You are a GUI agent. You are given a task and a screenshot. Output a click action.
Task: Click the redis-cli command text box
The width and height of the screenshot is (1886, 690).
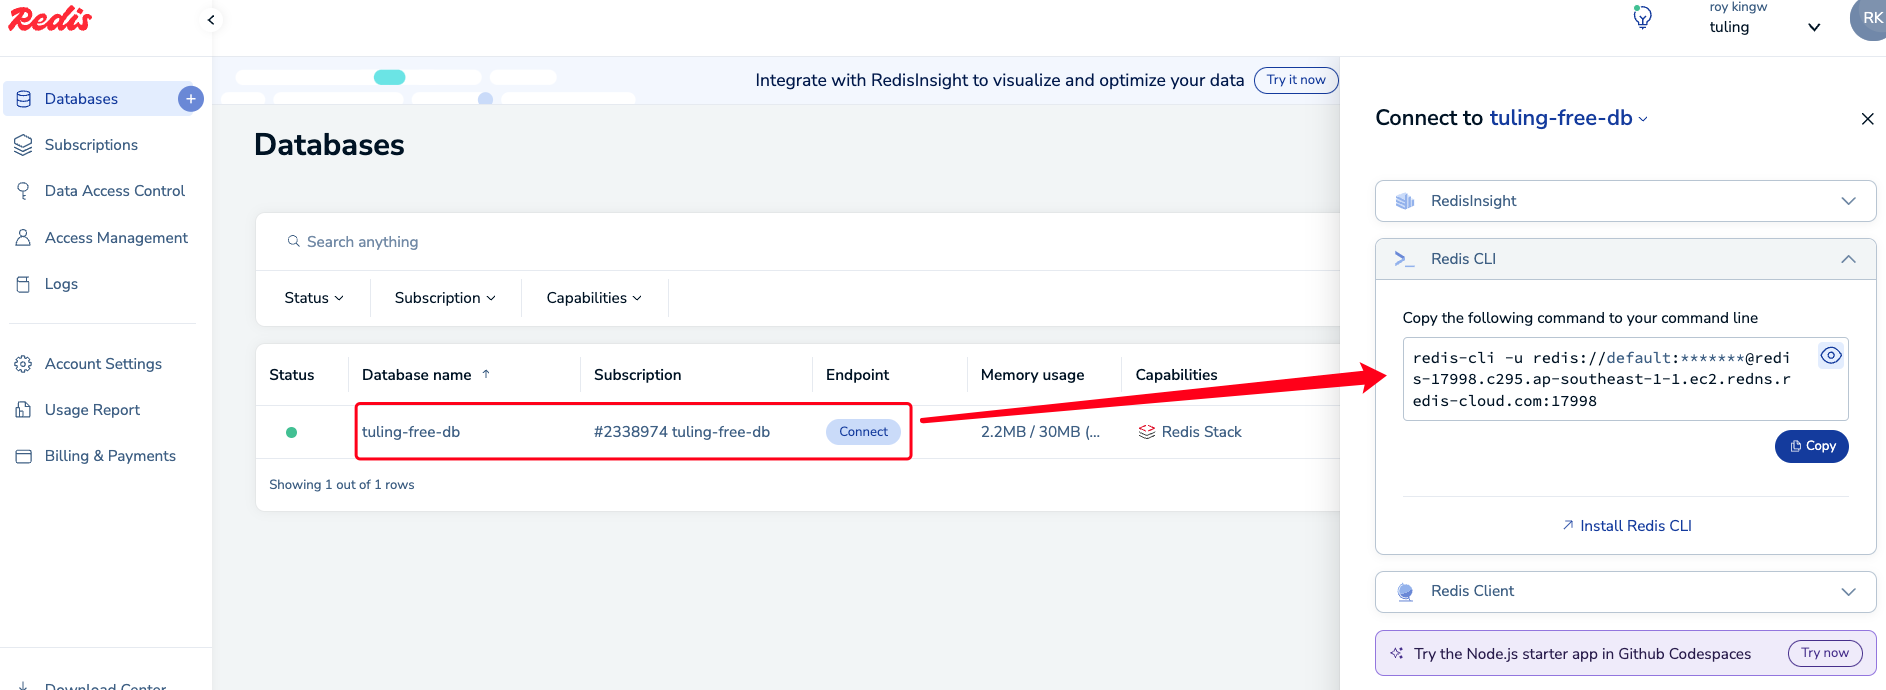coord(1625,379)
